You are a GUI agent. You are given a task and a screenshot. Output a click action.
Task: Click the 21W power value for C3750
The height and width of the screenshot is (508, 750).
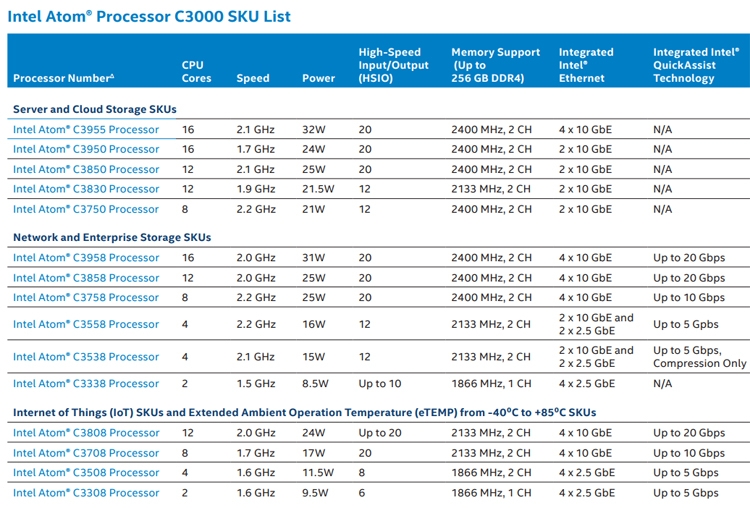313,209
